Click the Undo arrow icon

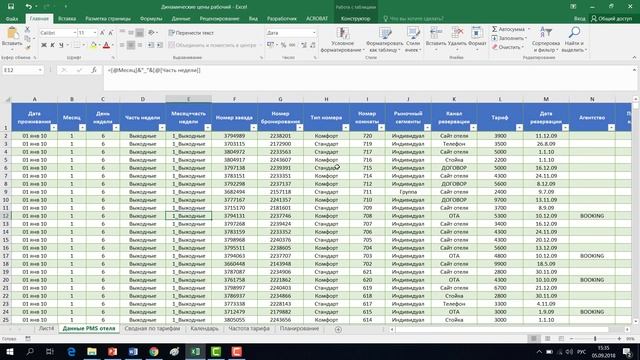click(28, 7)
